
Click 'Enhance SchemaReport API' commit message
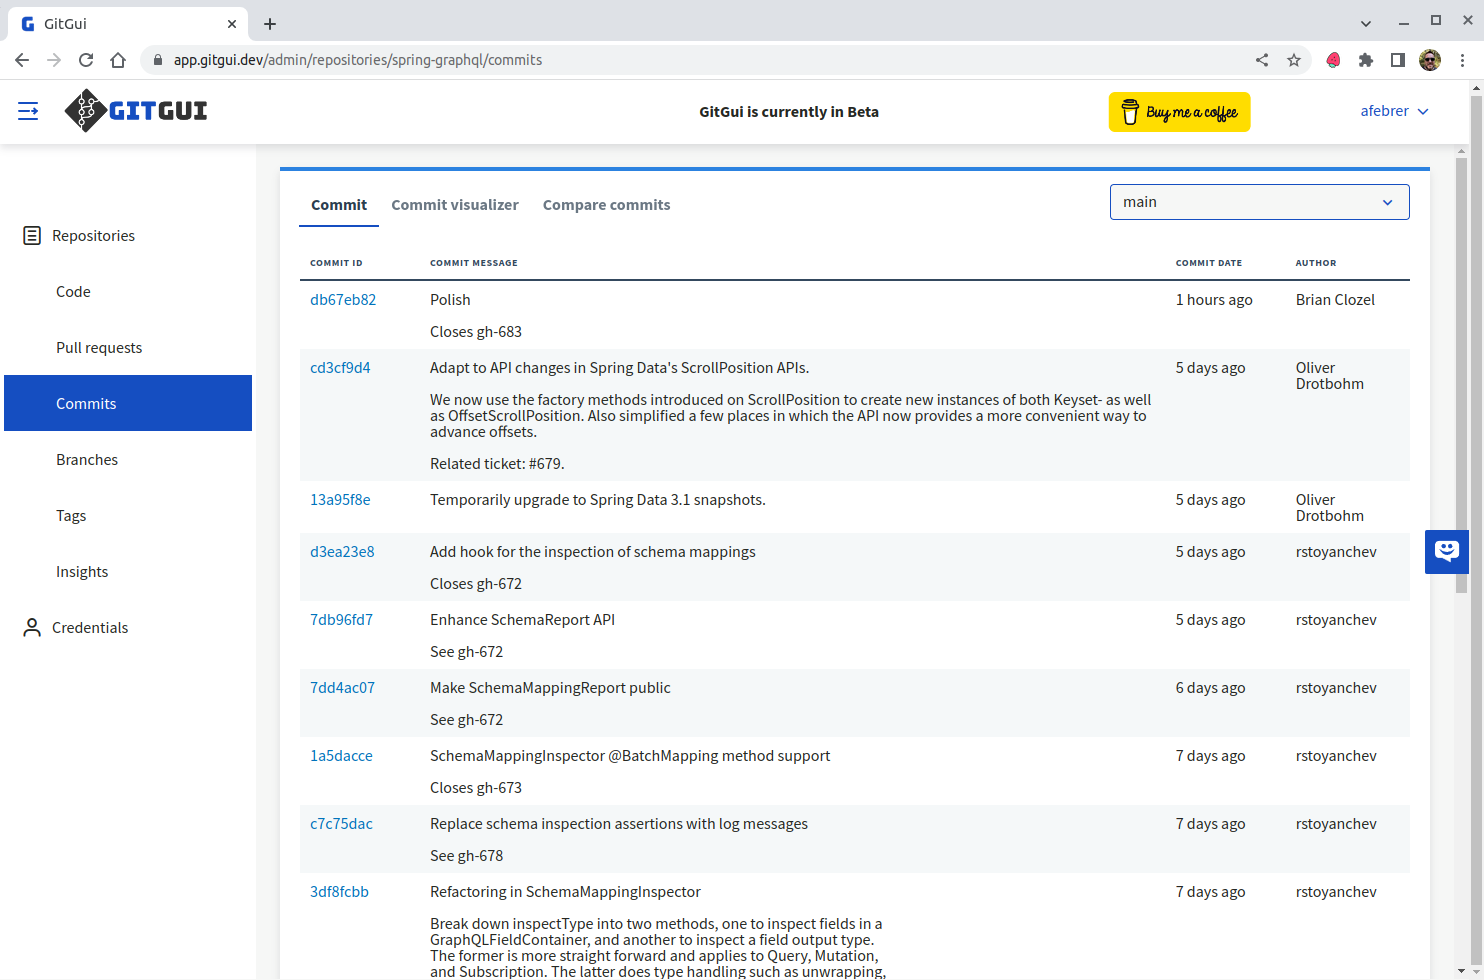[x=522, y=620]
